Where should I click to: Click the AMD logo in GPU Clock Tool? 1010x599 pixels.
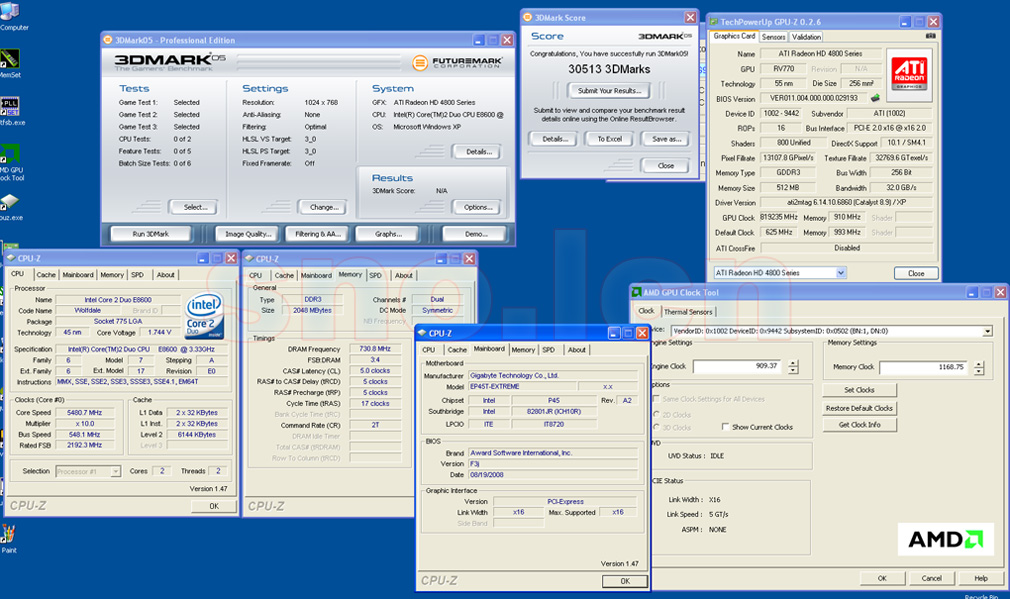coord(946,539)
